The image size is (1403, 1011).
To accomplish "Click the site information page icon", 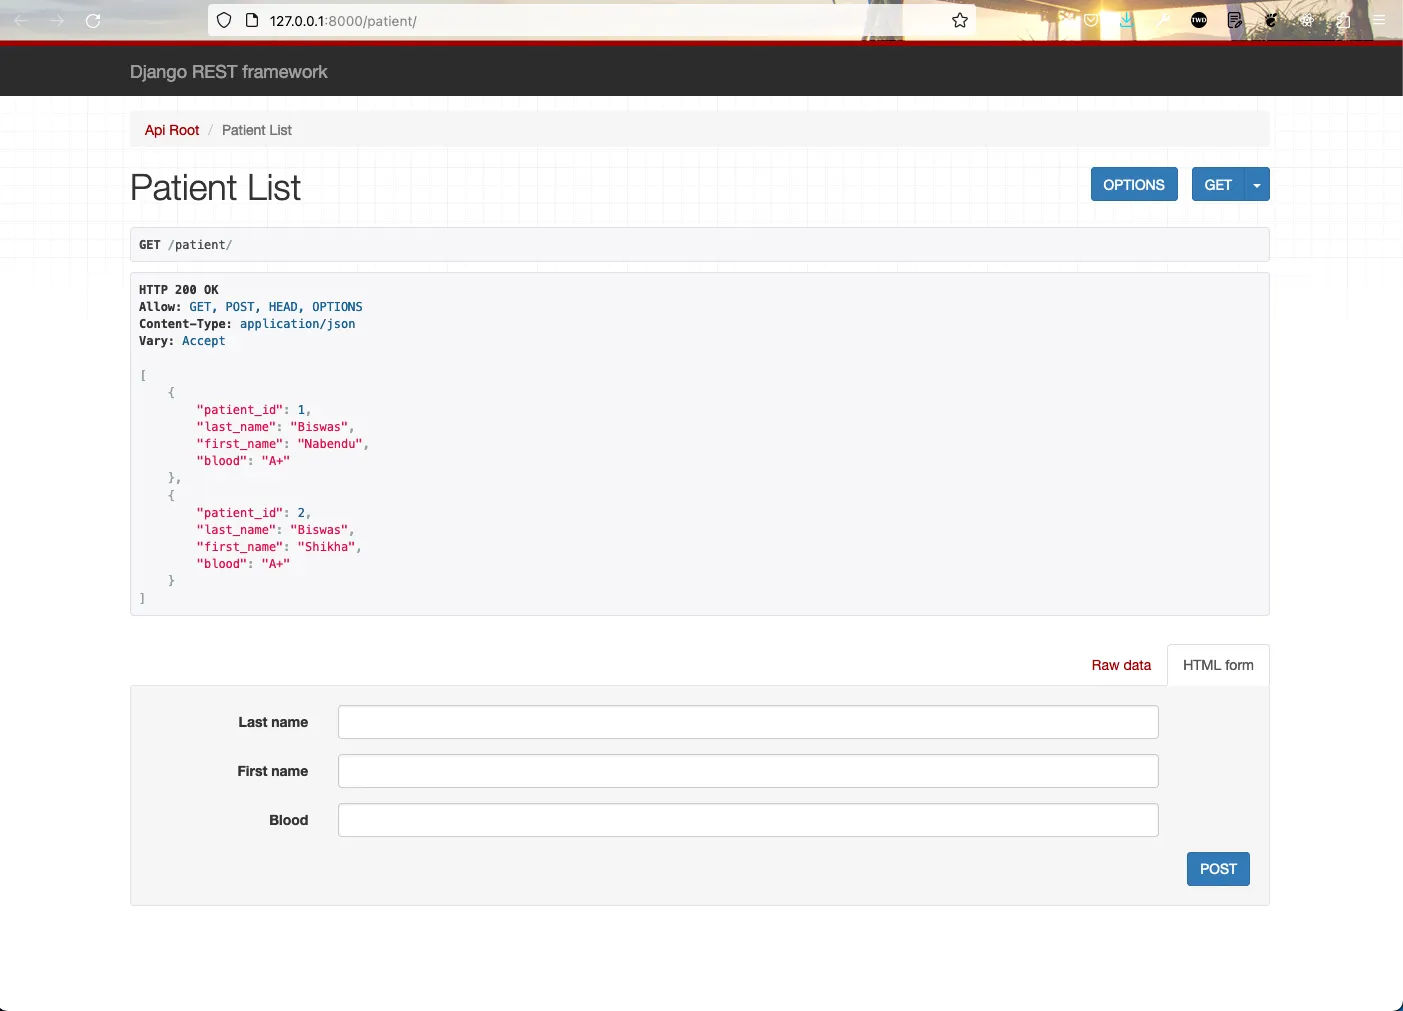I will pyautogui.click(x=252, y=20).
